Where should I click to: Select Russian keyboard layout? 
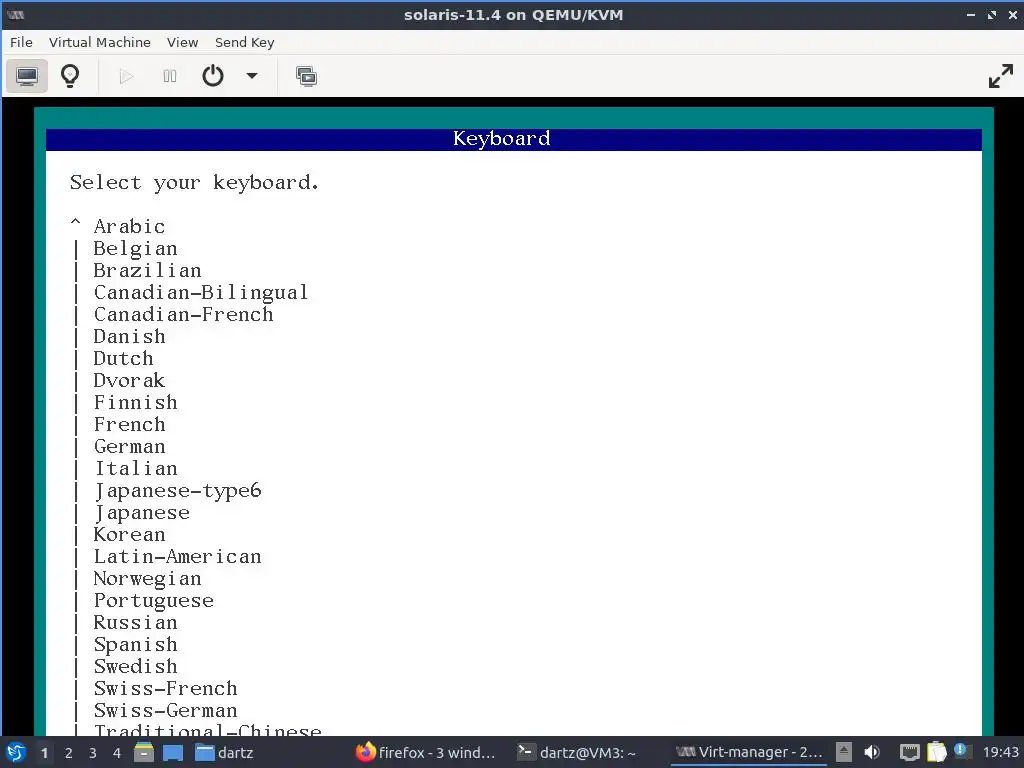tap(135, 622)
